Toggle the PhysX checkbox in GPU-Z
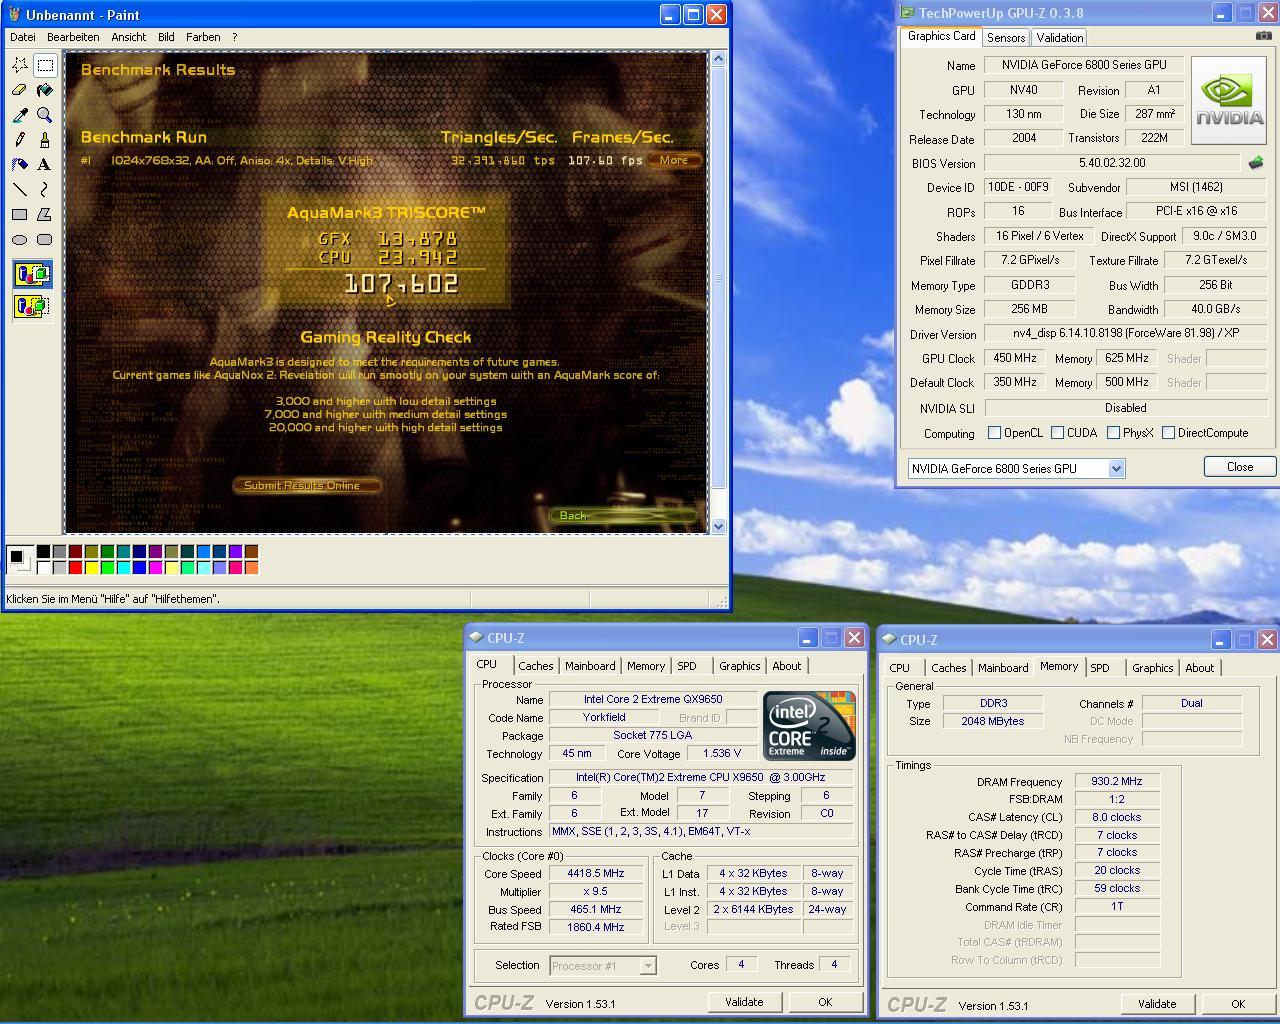 click(x=1113, y=433)
